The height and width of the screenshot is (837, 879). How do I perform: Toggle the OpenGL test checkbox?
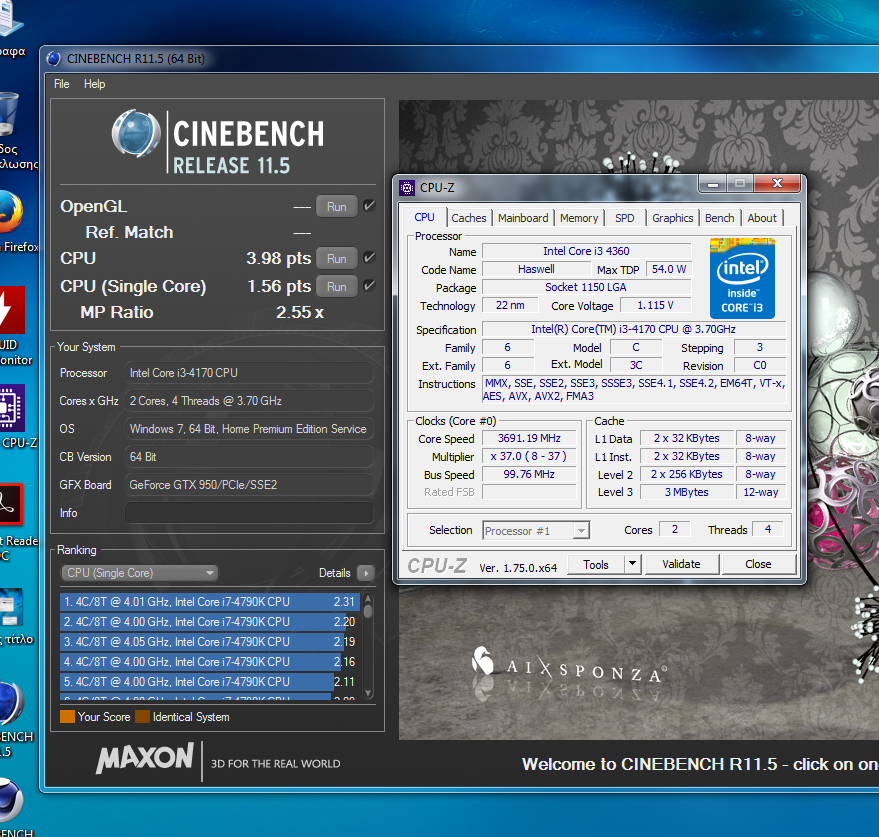pyautogui.click(x=369, y=206)
